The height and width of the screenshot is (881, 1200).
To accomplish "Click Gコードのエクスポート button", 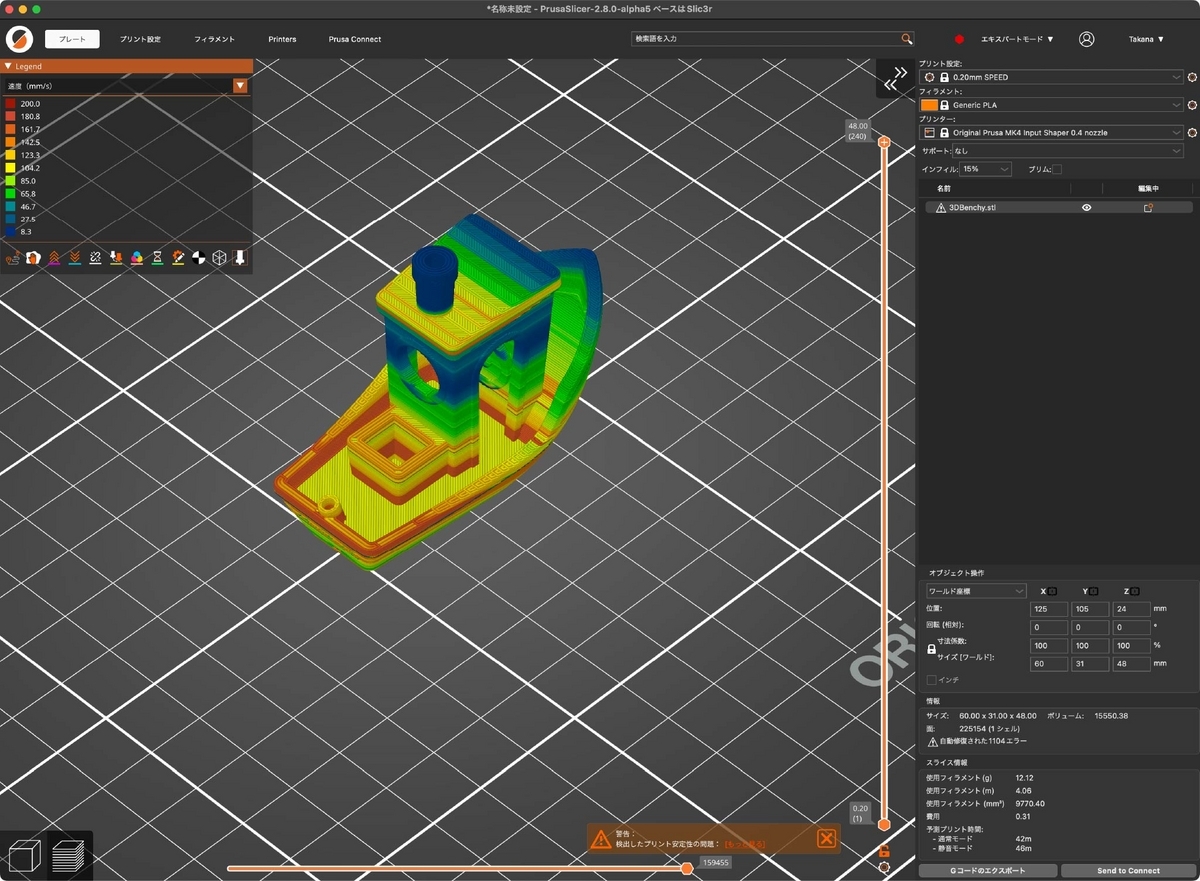I will [x=987, y=870].
